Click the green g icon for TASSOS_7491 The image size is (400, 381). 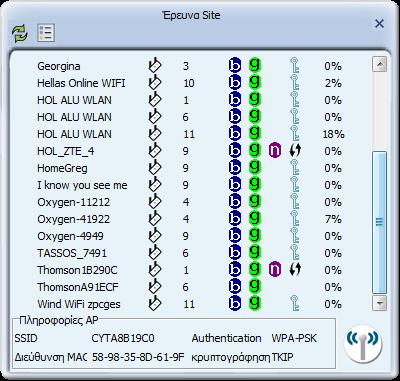[x=255, y=253]
